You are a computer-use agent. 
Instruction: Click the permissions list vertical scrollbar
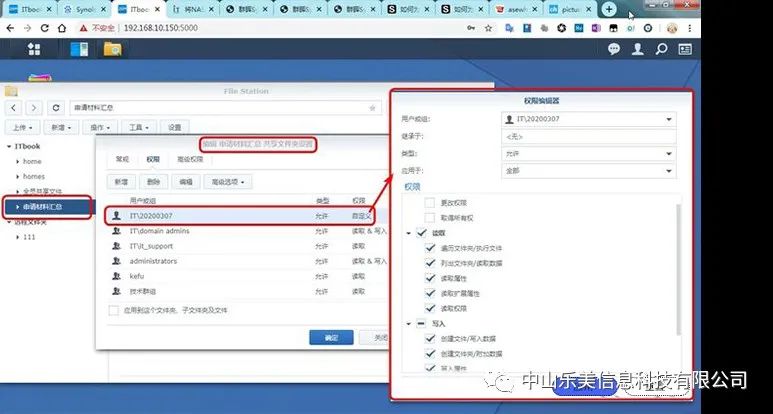(x=680, y=269)
